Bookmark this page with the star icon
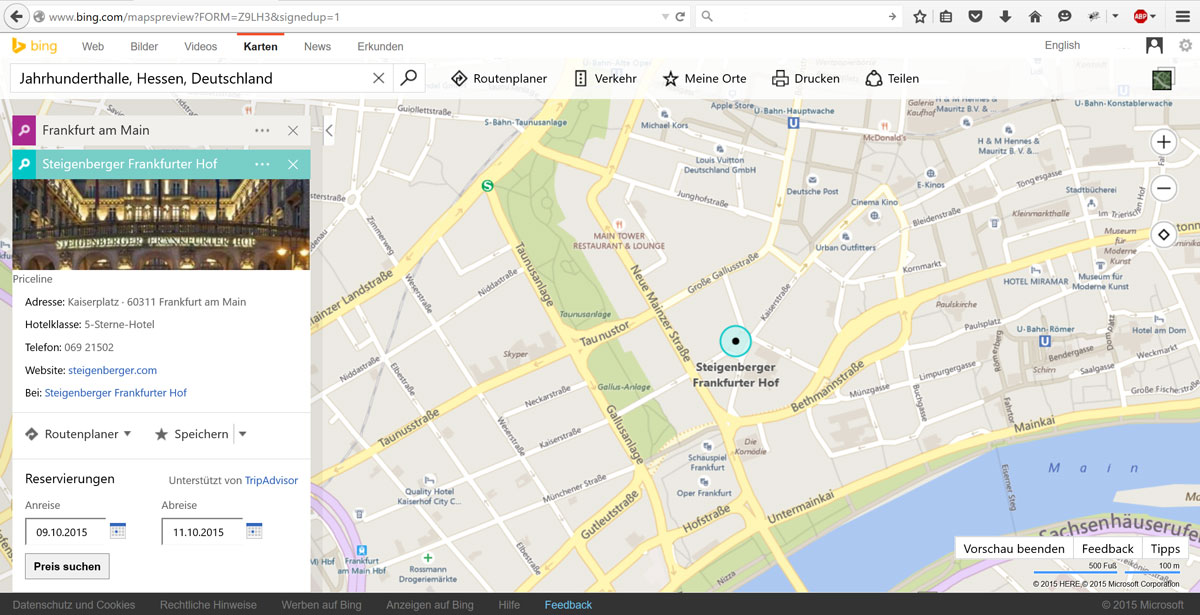Image resolution: width=1200 pixels, height=615 pixels. pyautogui.click(x=920, y=16)
